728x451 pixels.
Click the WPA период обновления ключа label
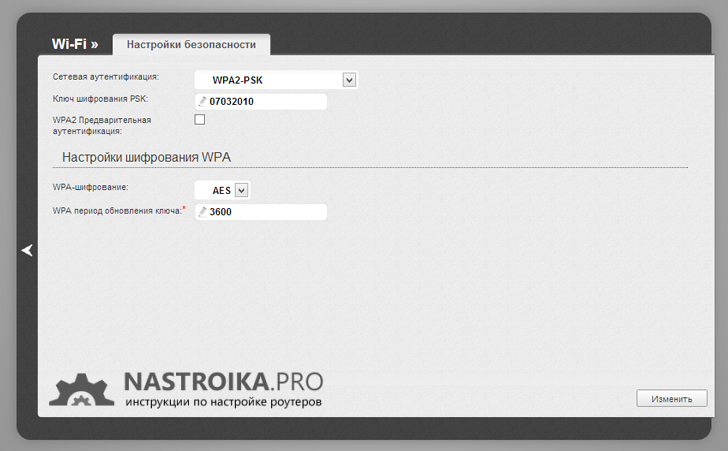click(x=118, y=211)
